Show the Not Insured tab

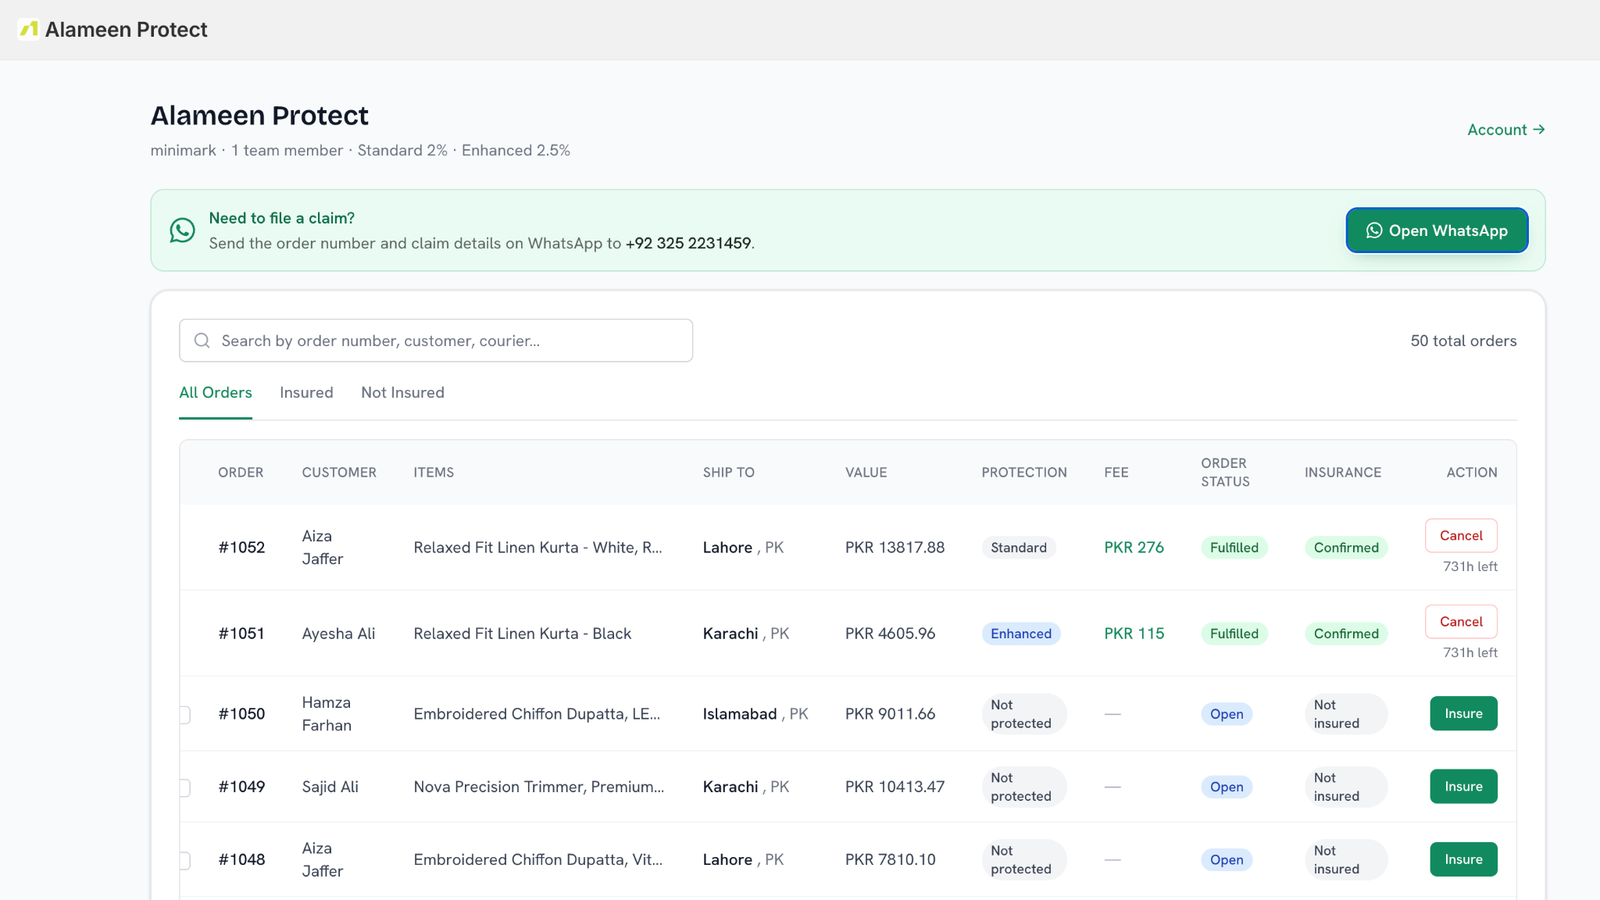coord(403,393)
